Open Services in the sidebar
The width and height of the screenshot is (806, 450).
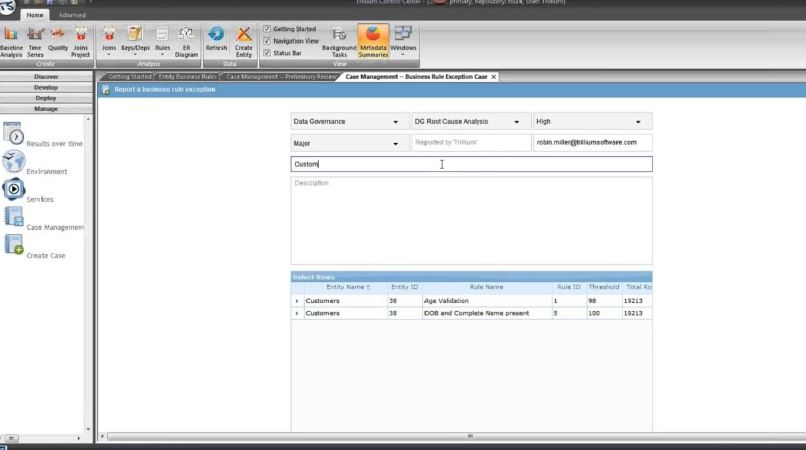click(28, 191)
